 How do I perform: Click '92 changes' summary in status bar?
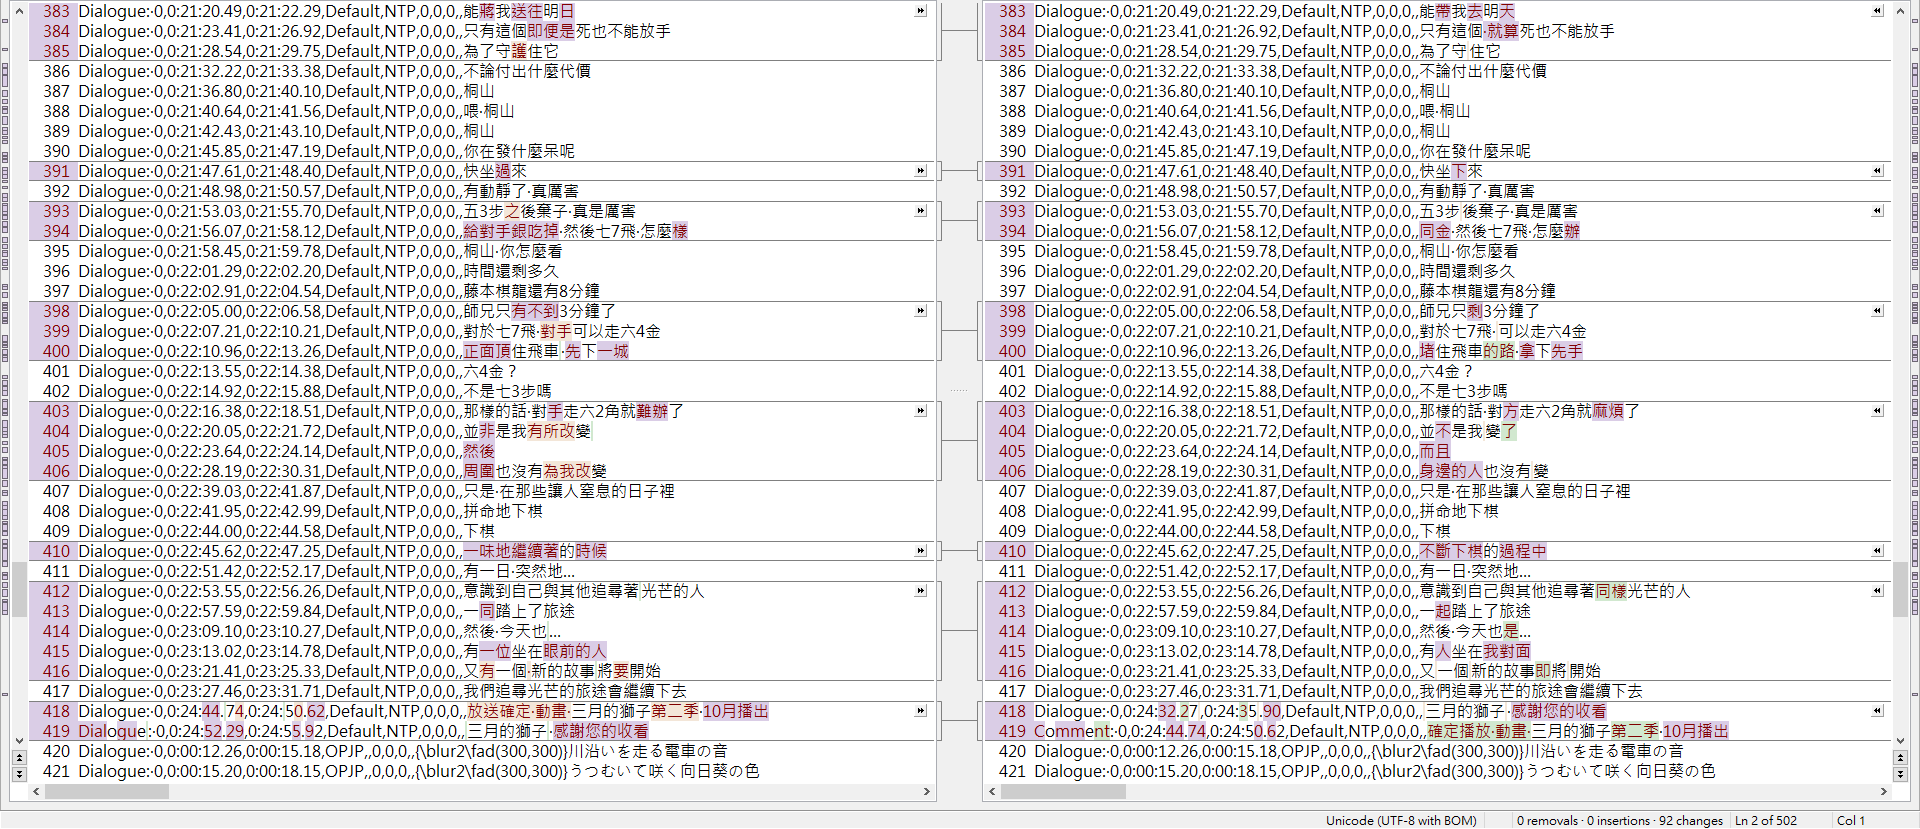(1691, 820)
